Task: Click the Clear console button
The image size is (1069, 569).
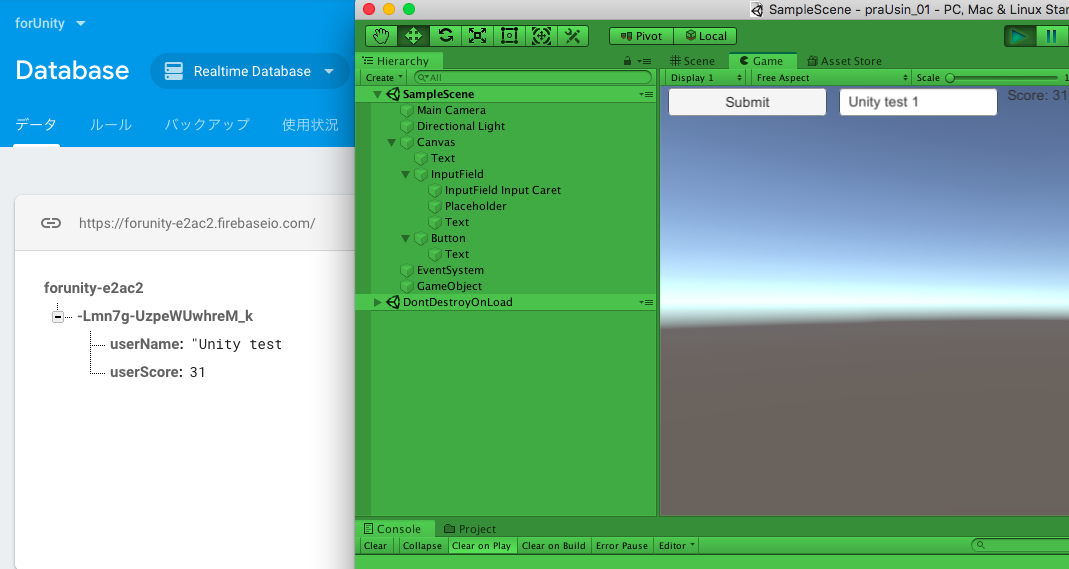Action: (376, 546)
